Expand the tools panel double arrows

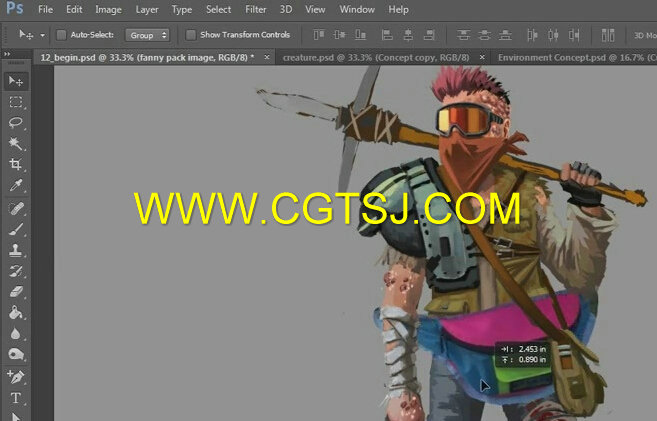pyautogui.click(x=7, y=54)
